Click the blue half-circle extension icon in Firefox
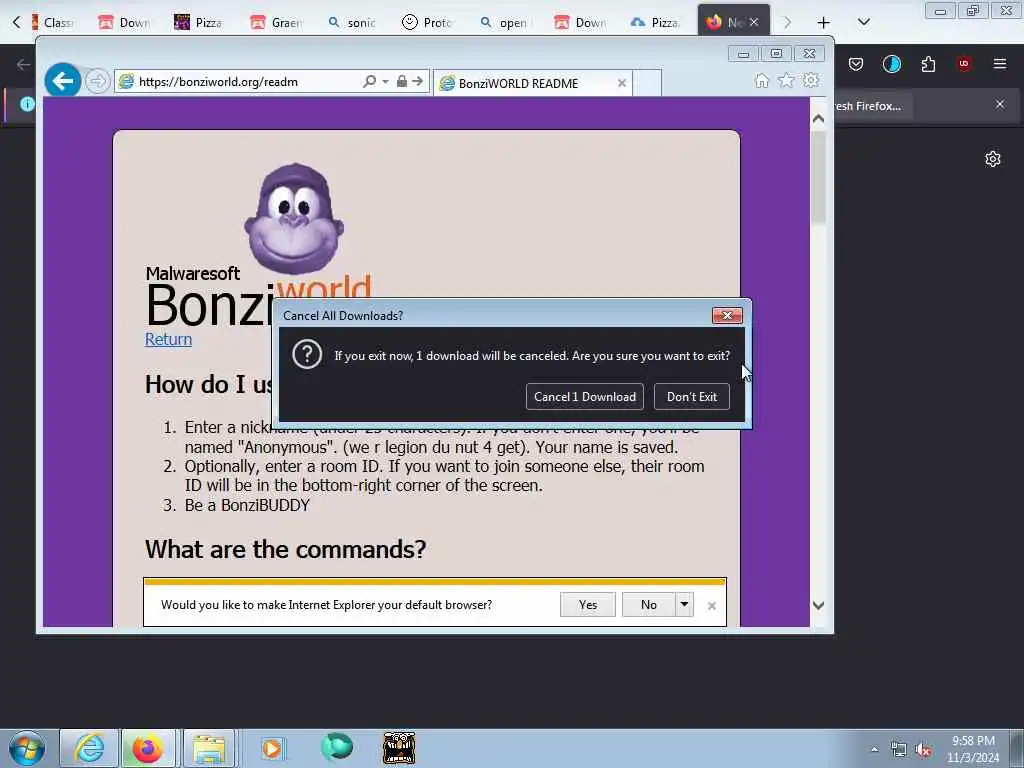The height and width of the screenshot is (768, 1024). click(x=891, y=64)
